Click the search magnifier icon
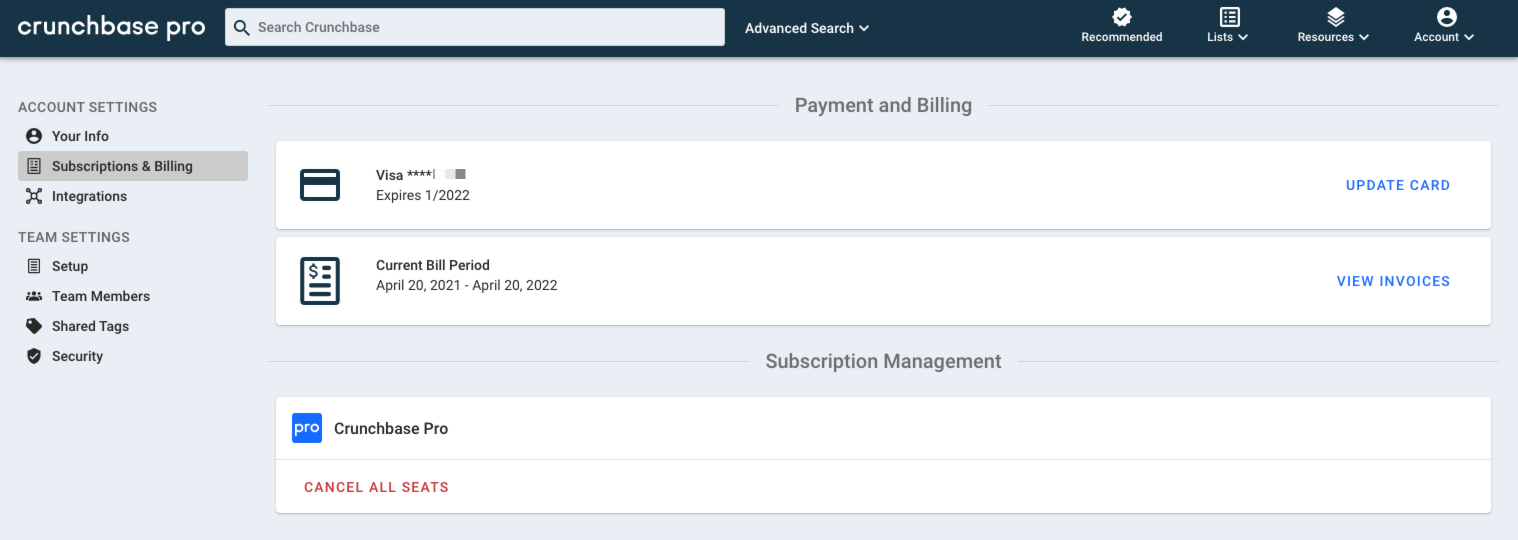This screenshot has width=1518, height=540. [x=241, y=28]
